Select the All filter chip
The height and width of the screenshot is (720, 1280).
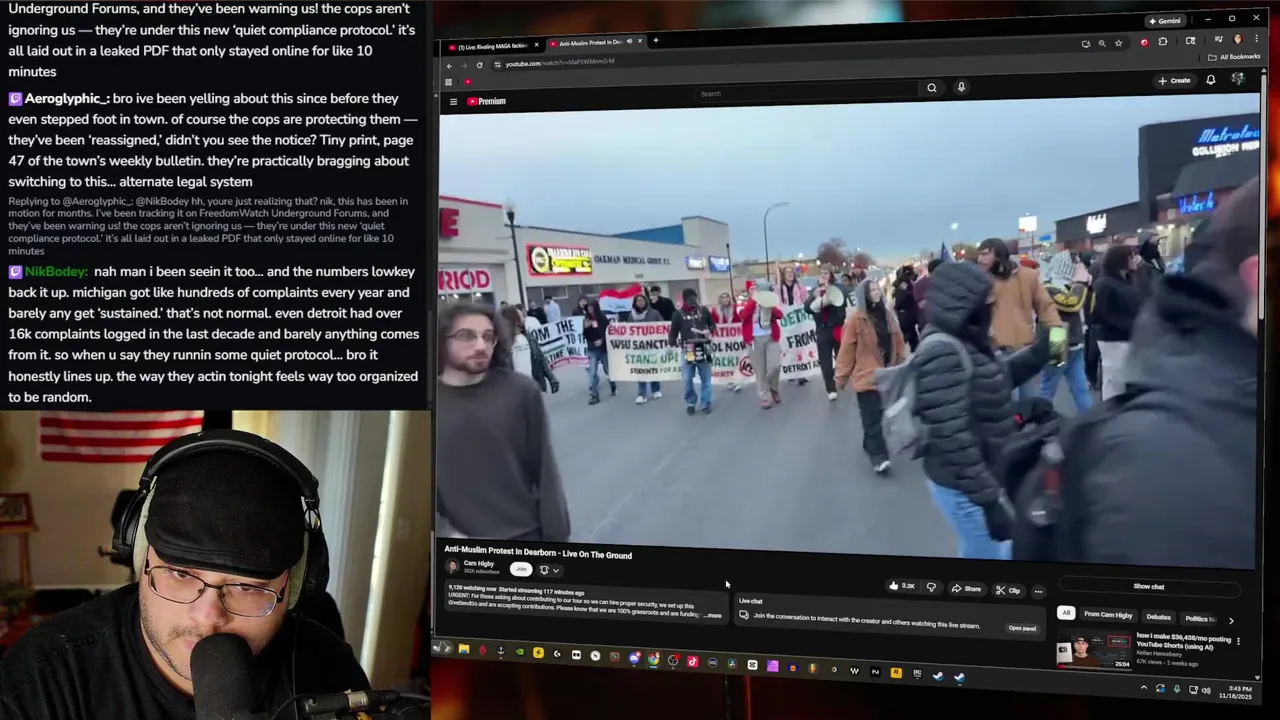coord(1066,613)
